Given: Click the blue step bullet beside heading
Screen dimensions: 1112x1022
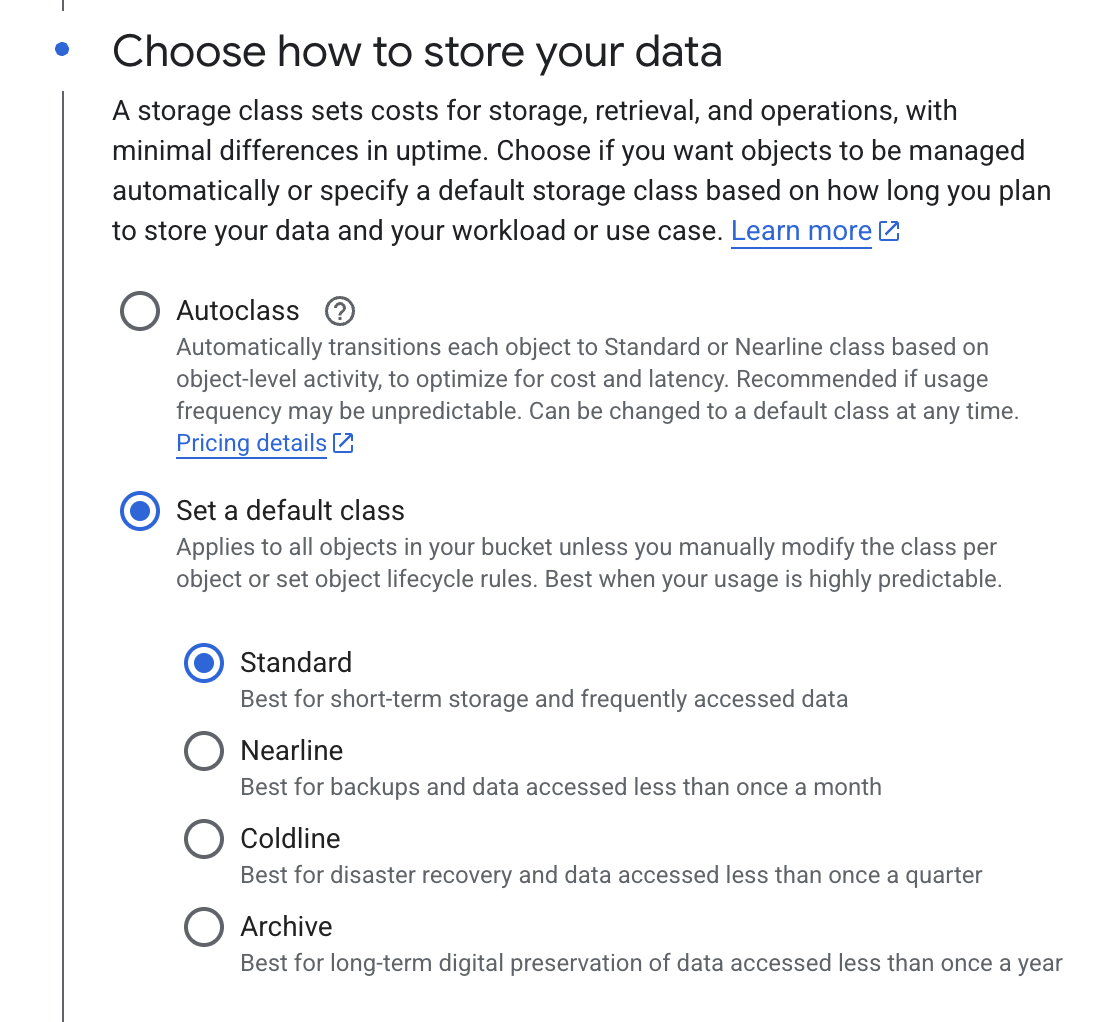Looking at the screenshot, I should click(x=62, y=49).
